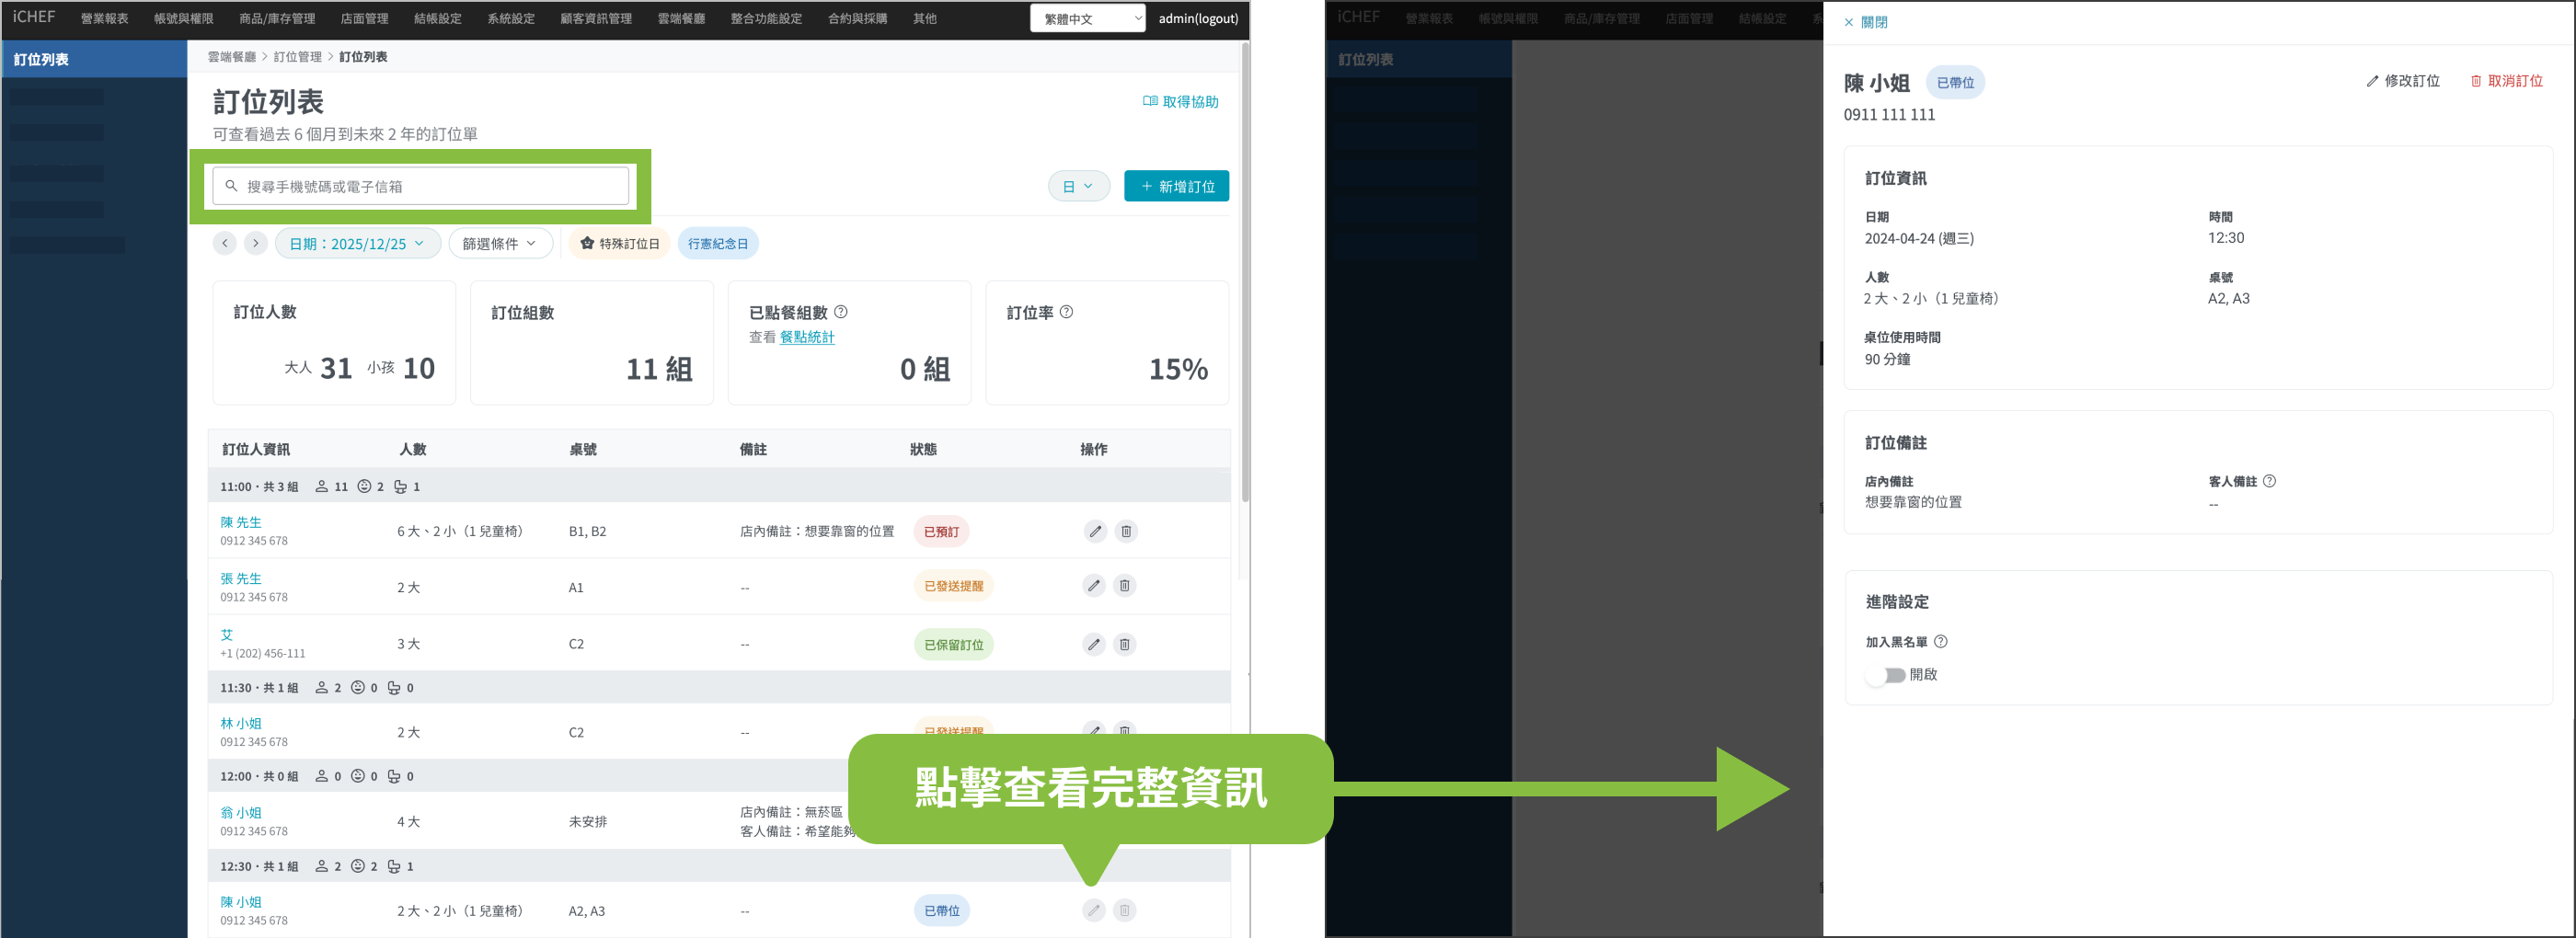This screenshot has width=2576, height=938.
Task: Click edit pencil icon for 陳 先生 reservation
Action: (x=1095, y=531)
